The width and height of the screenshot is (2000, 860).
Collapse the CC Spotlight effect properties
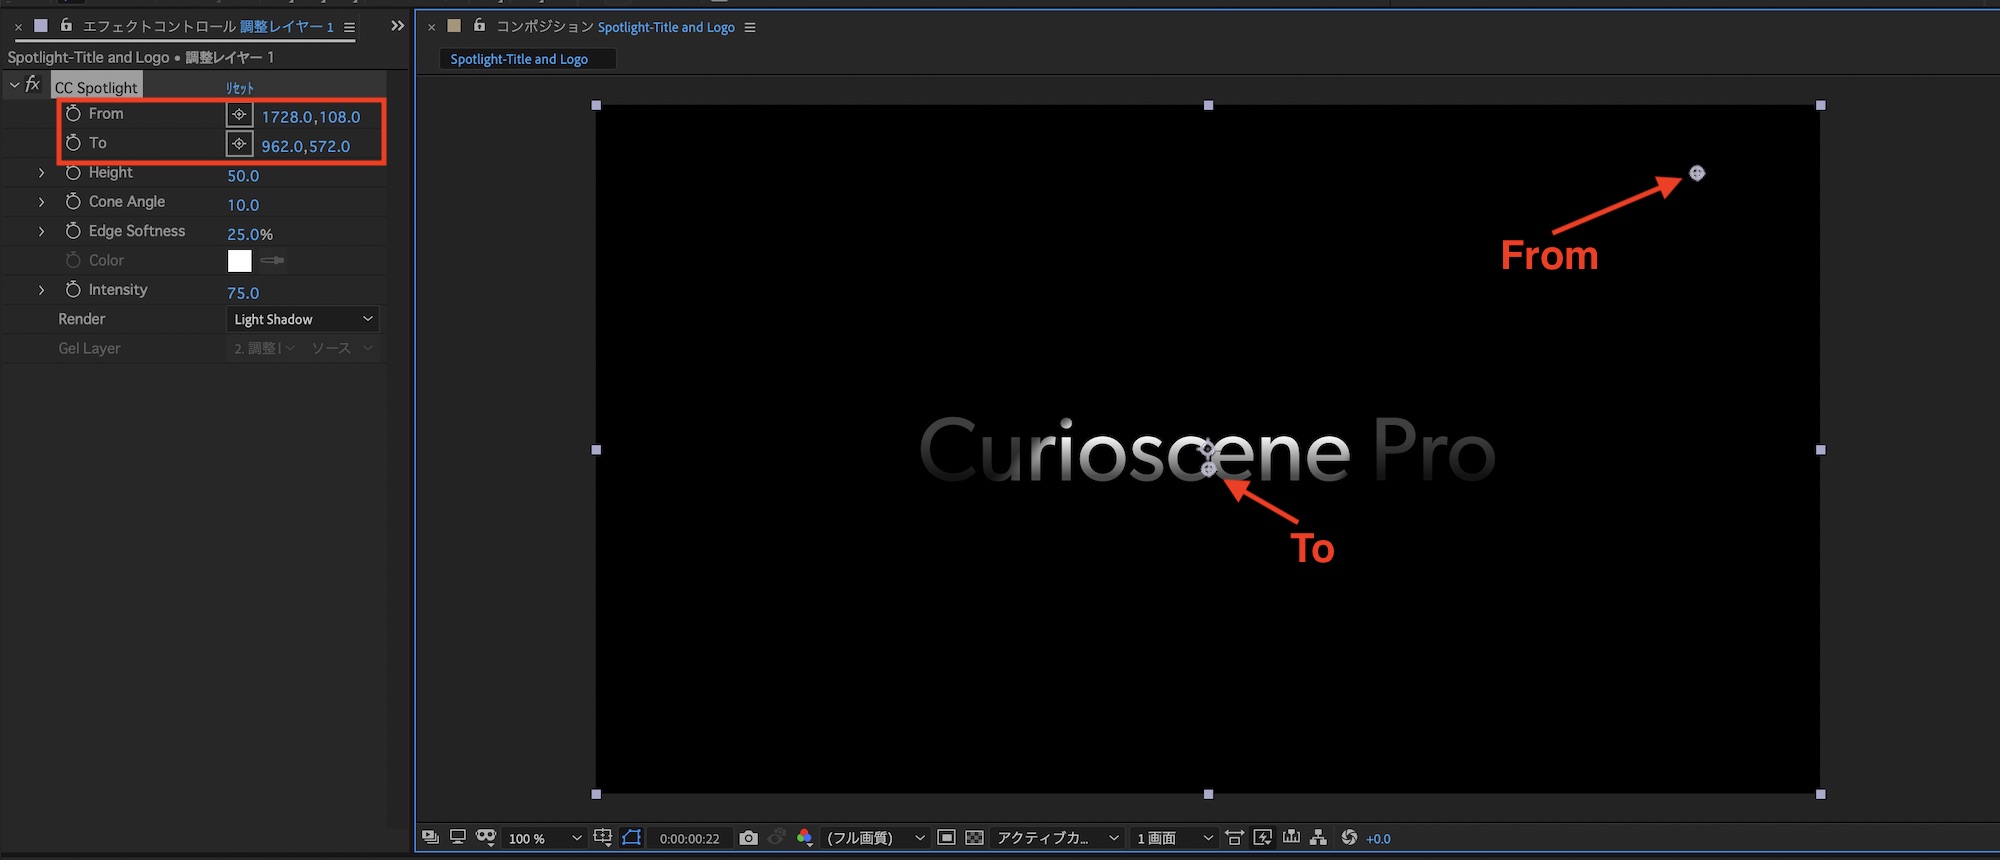click(14, 86)
